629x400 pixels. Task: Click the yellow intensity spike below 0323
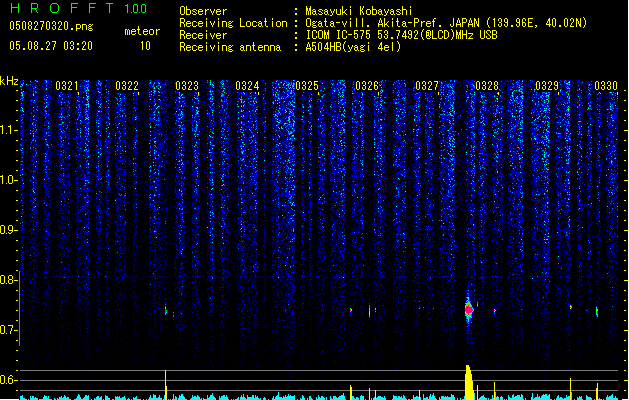click(x=165, y=385)
